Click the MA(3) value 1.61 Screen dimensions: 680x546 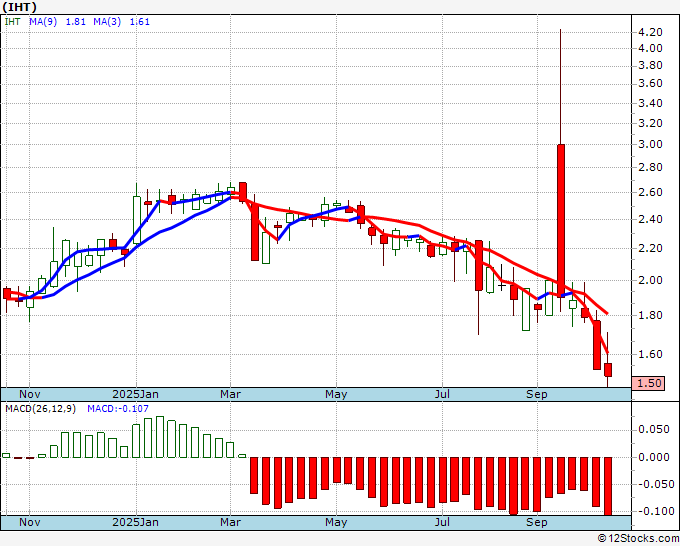140,22
